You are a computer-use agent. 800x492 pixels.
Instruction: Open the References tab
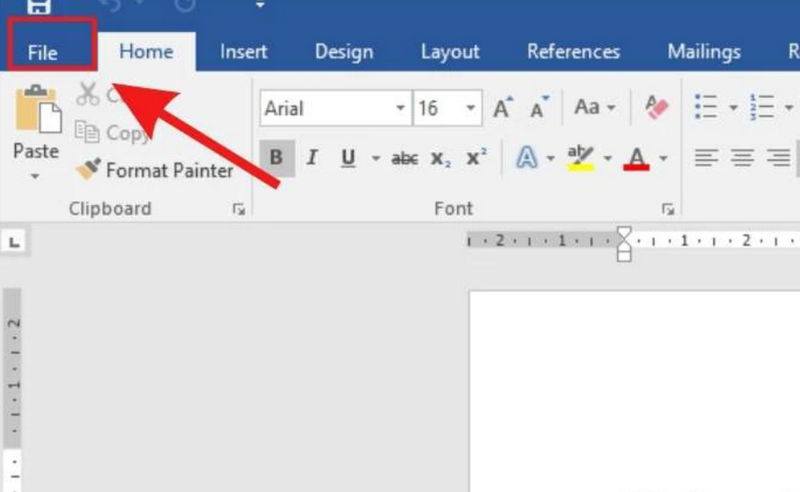click(573, 52)
